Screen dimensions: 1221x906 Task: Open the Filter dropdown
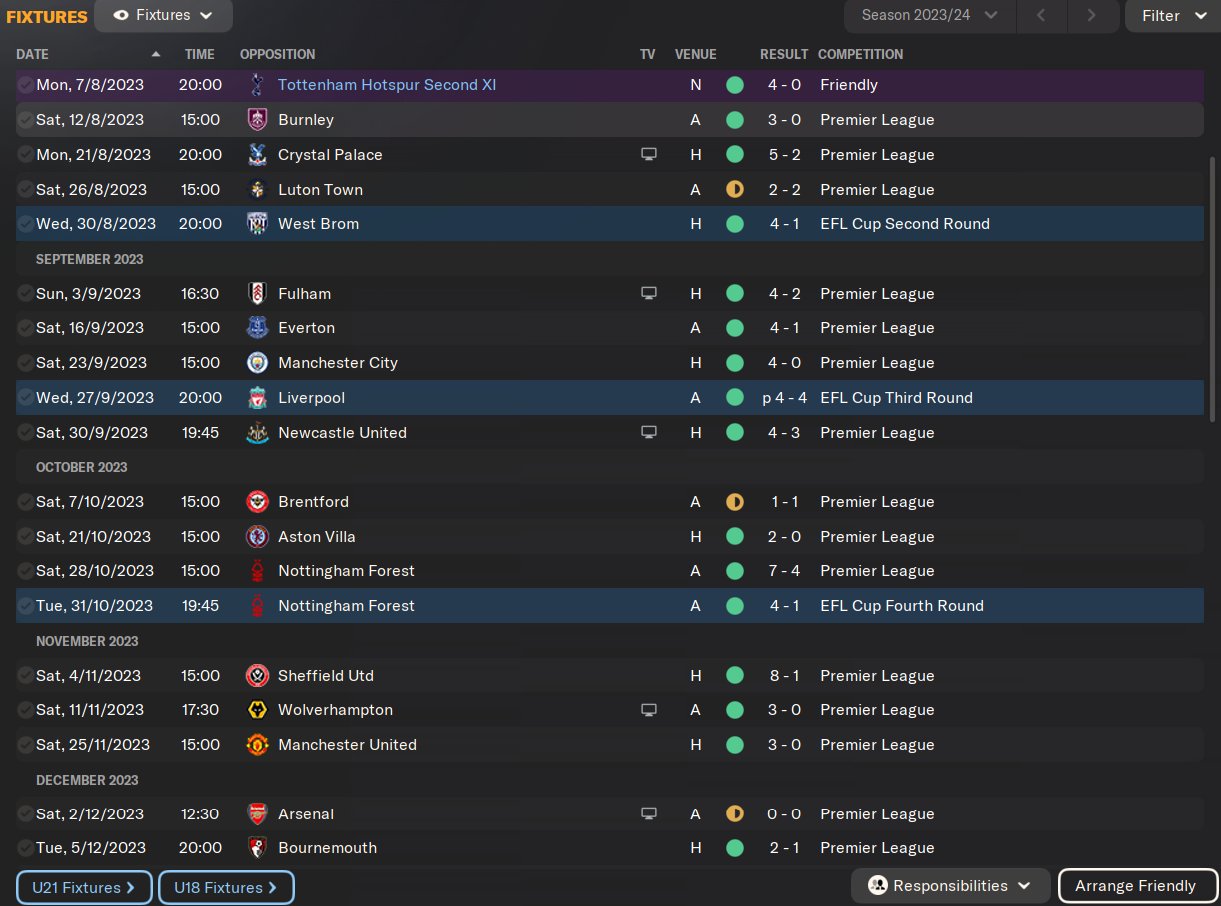pyautogui.click(x=1173, y=16)
